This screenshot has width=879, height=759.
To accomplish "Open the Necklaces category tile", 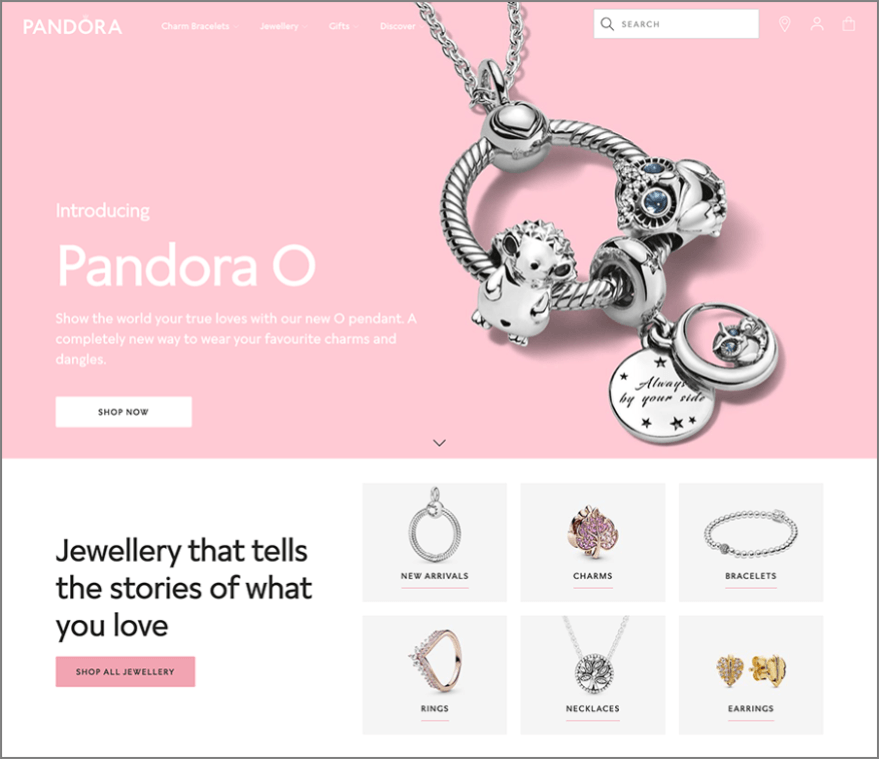I will [x=593, y=675].
